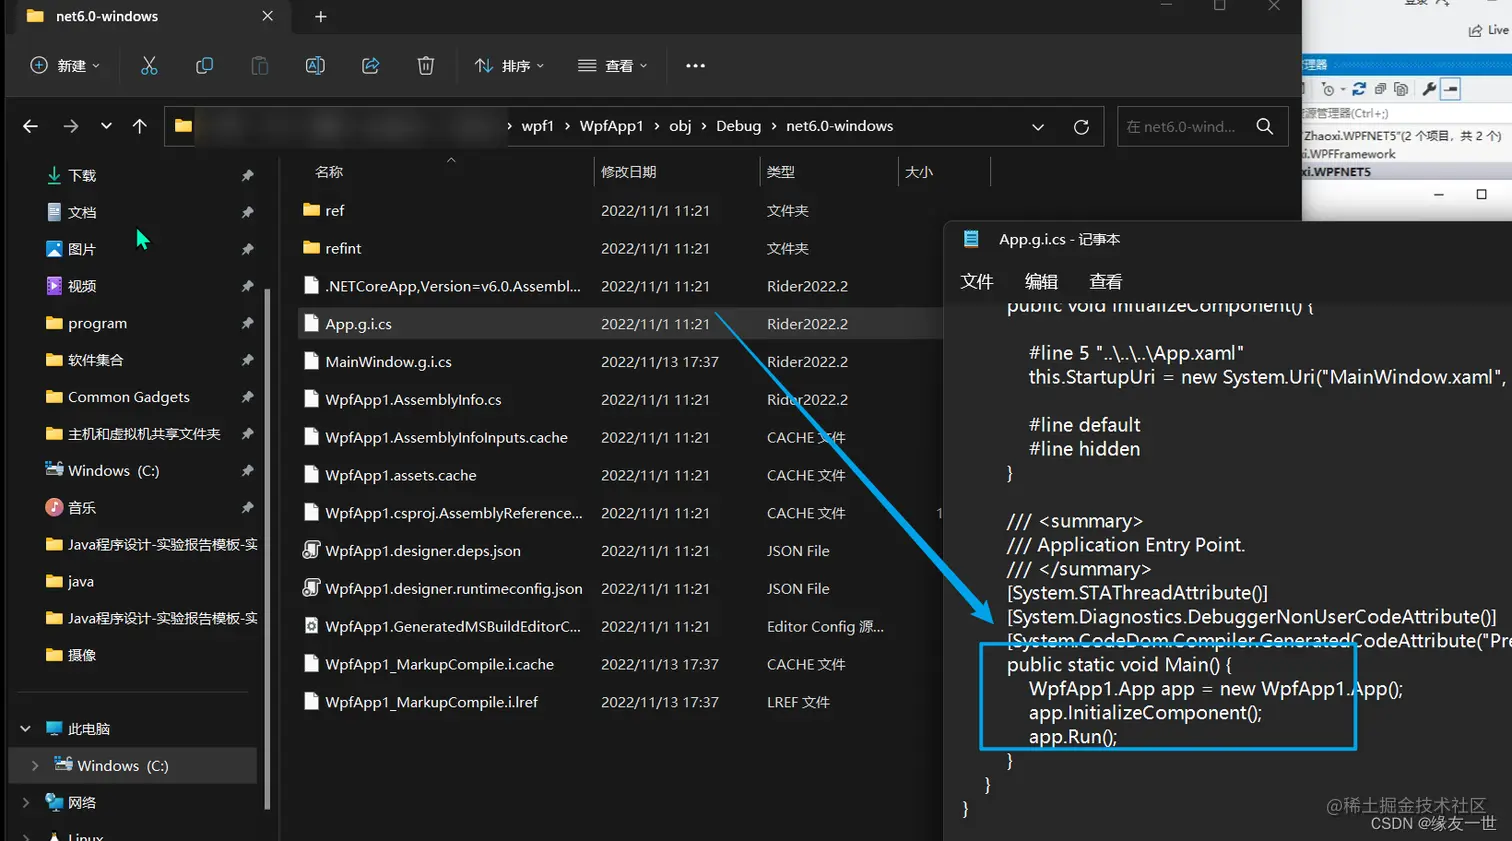Open 视频 in the navigation pane

(82, 286)
